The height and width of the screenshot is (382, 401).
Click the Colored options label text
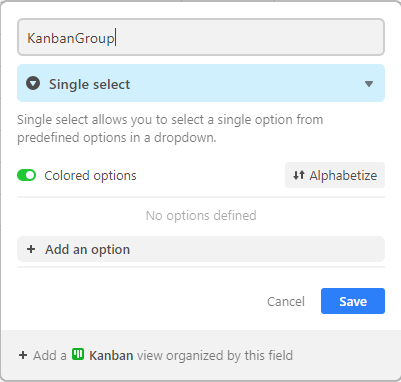[90, 175]
